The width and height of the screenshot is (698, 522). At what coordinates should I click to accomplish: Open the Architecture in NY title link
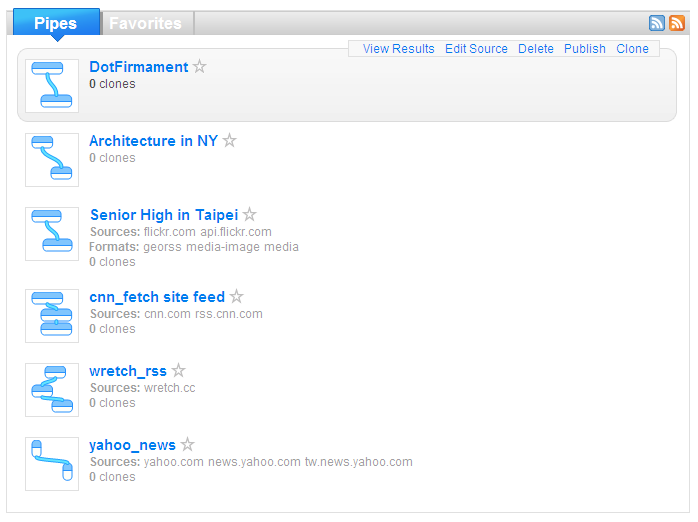154,141
